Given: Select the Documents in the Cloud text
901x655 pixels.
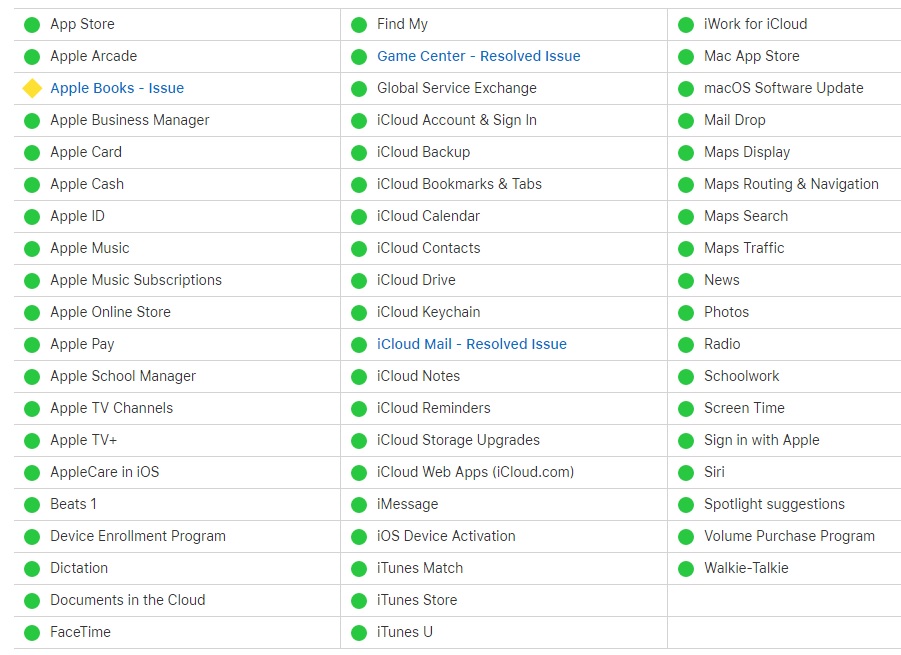Looking at the screenshot, I should click(x=128, y=600).
